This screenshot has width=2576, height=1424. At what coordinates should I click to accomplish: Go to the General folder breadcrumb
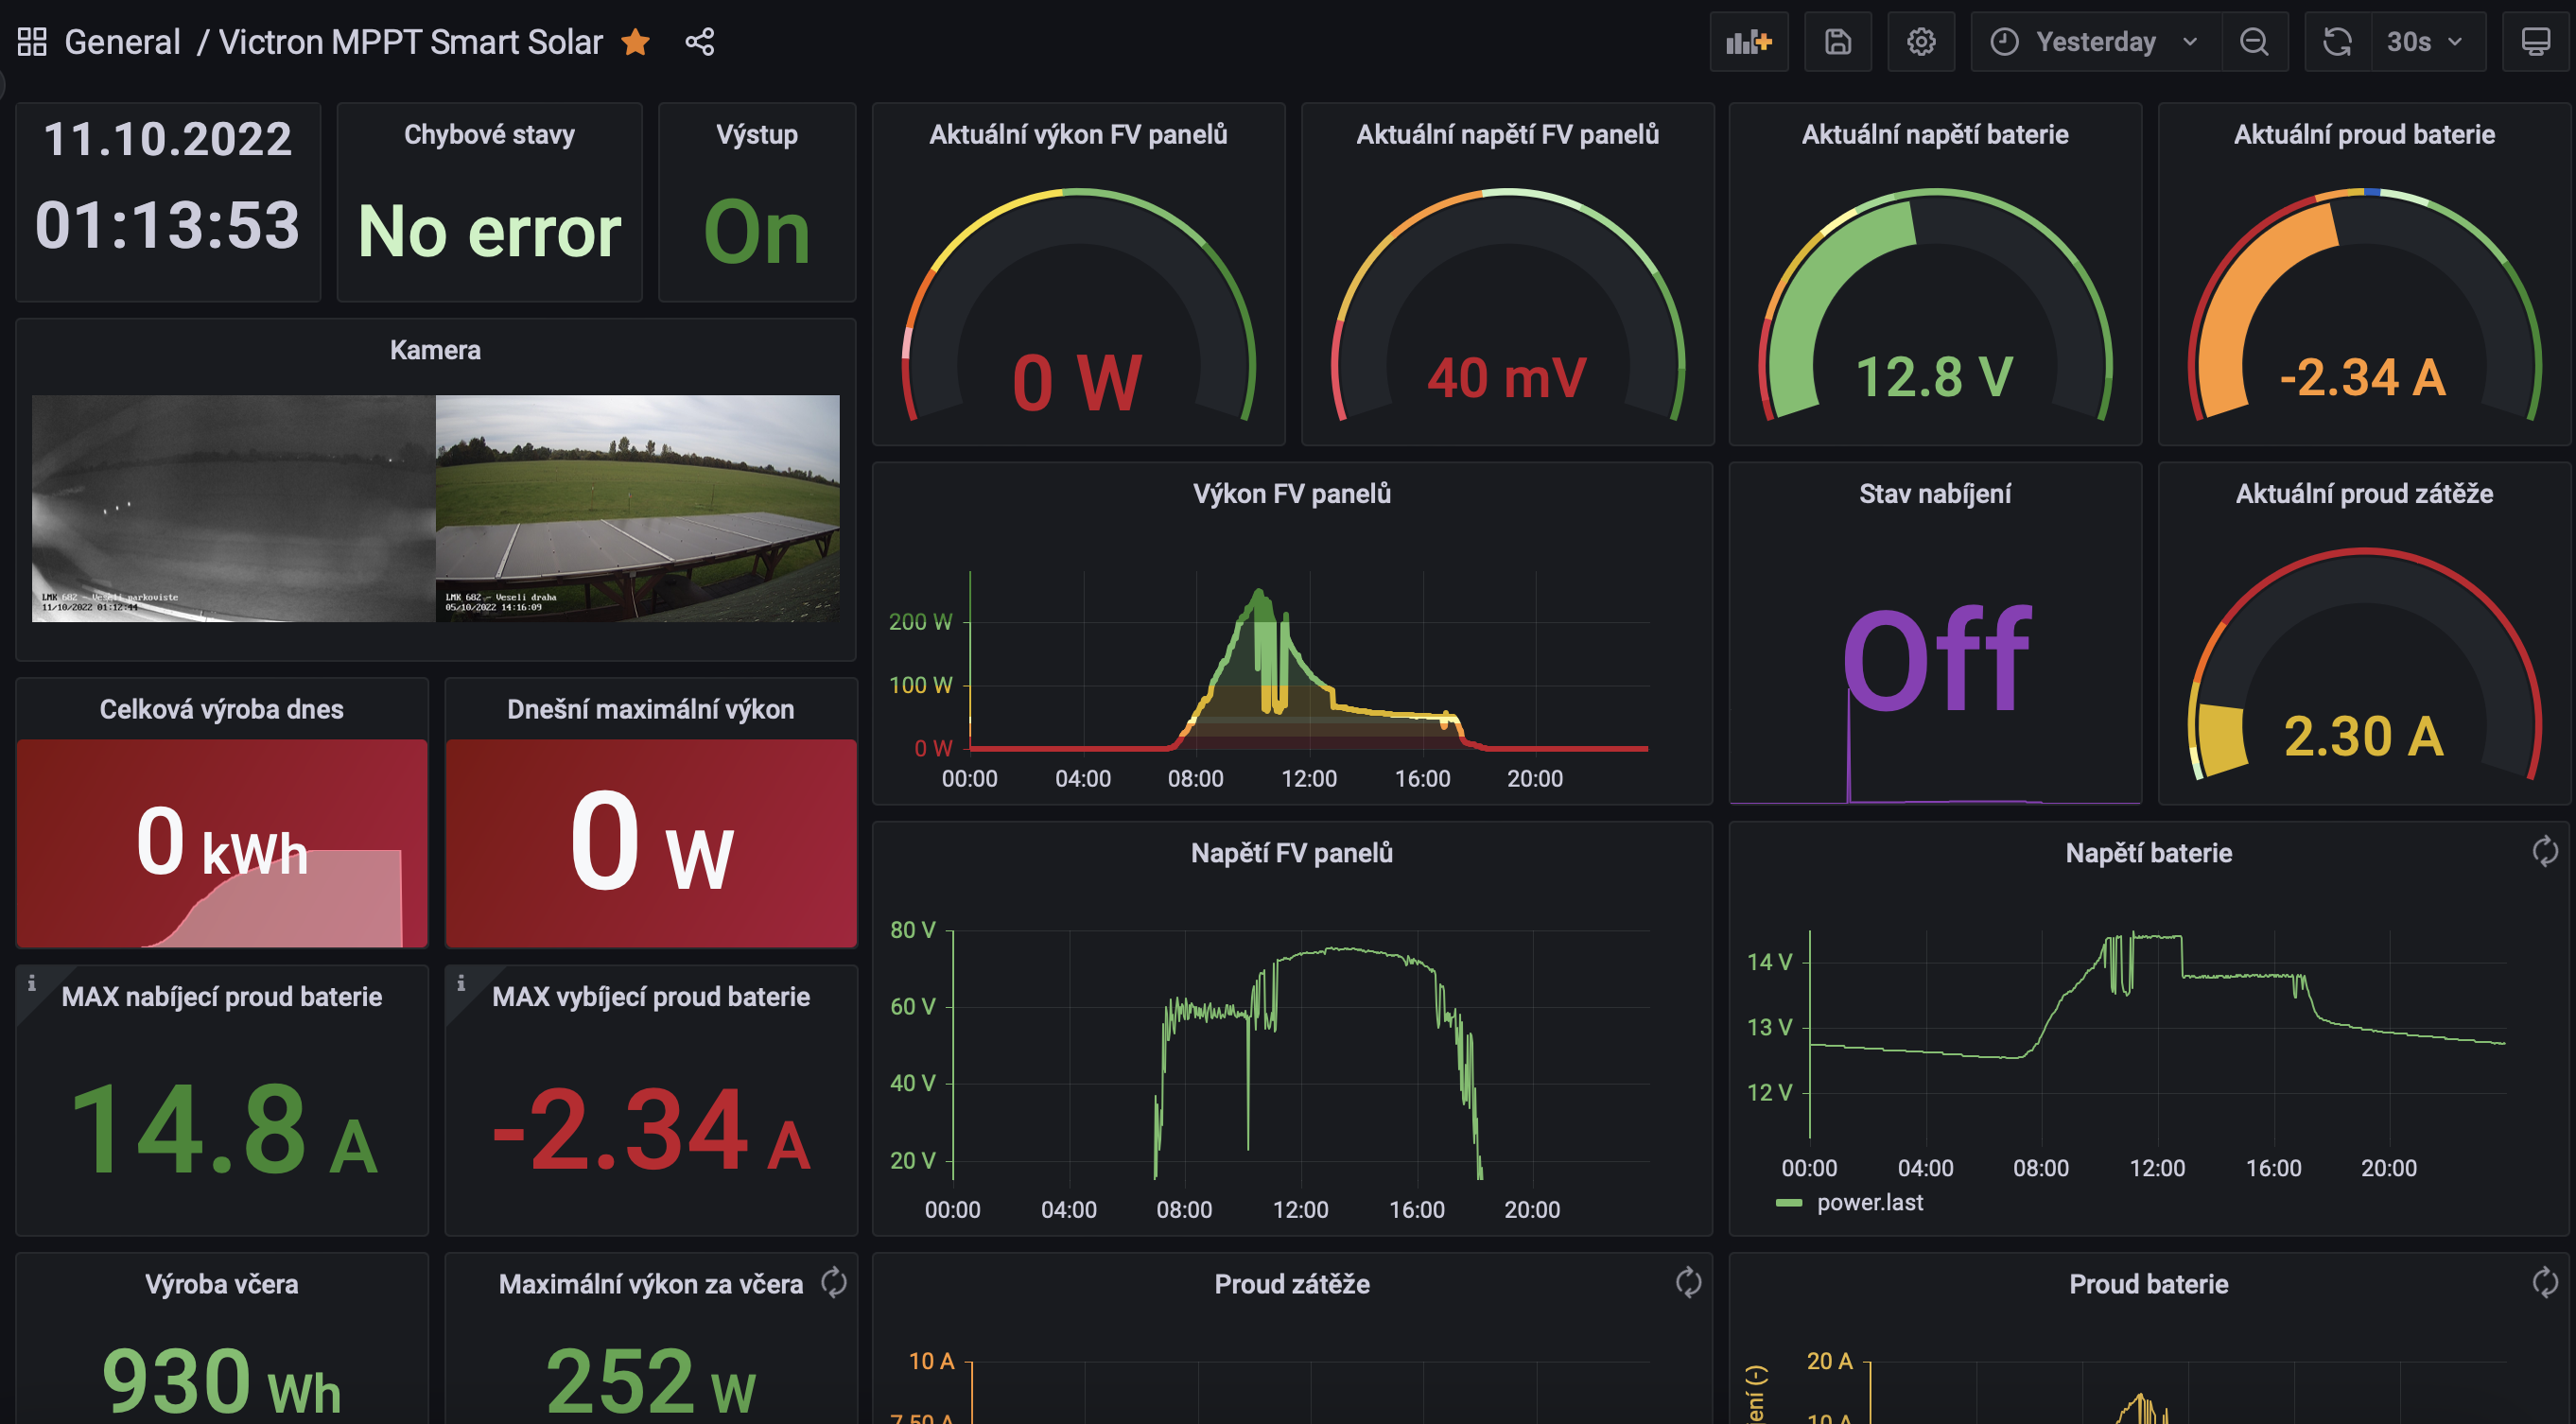122,42
